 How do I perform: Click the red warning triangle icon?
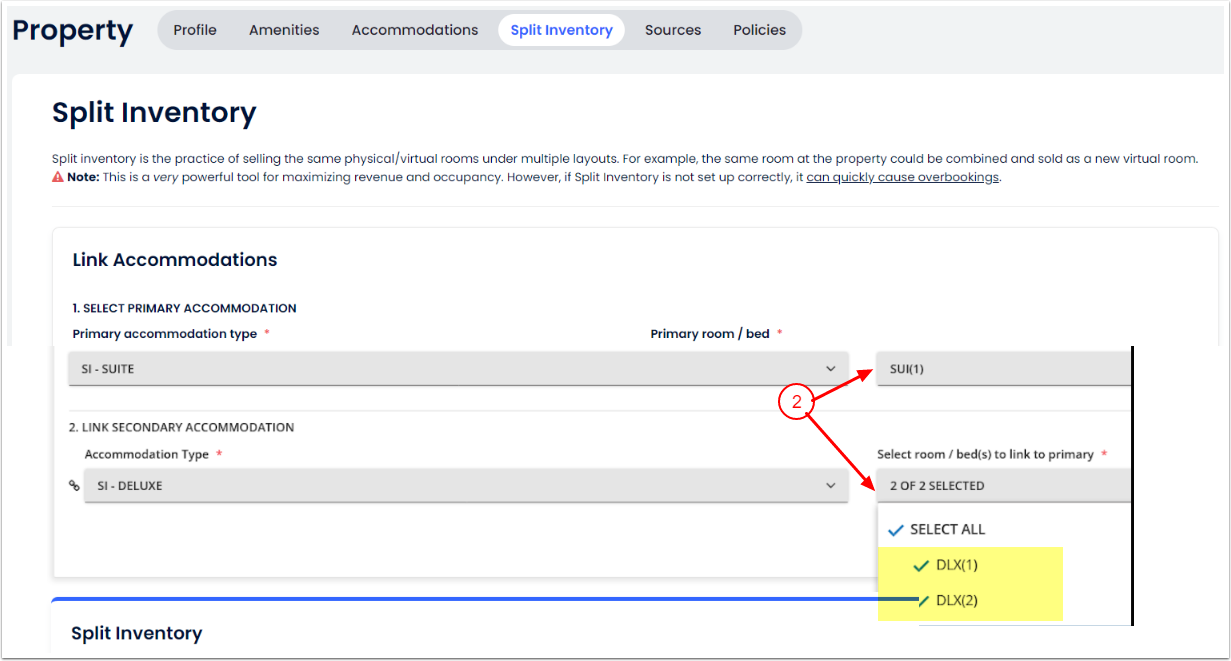(58, 177)
